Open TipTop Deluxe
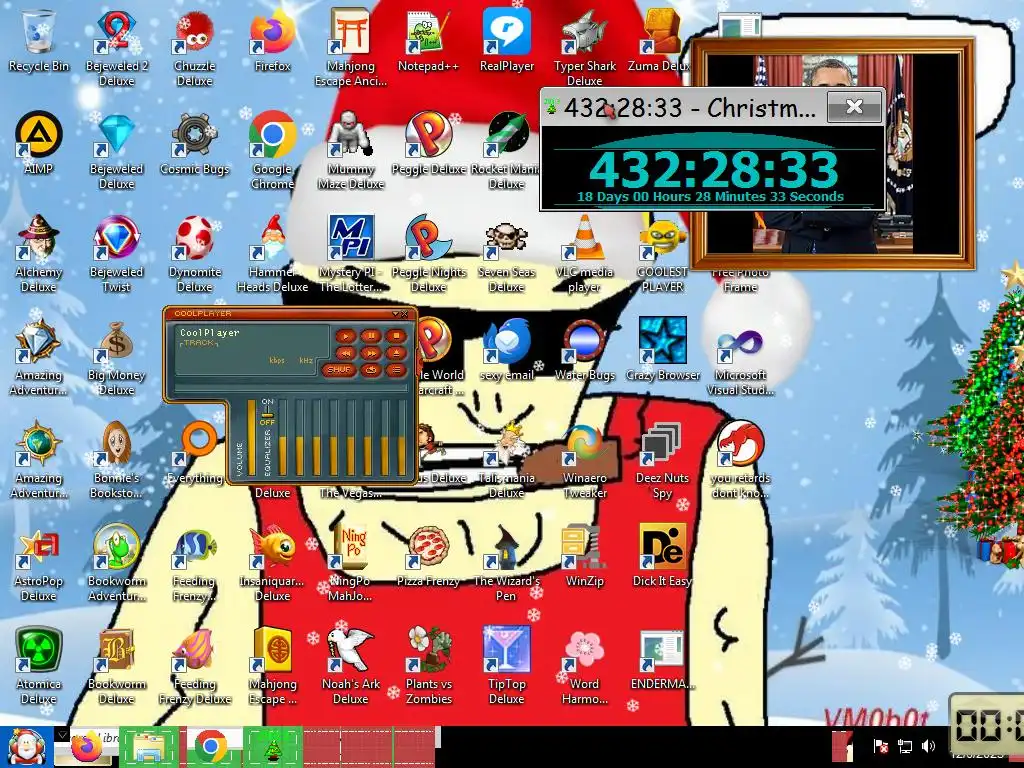Viewport: 1024px width, 768px height. tap(507, 666)
